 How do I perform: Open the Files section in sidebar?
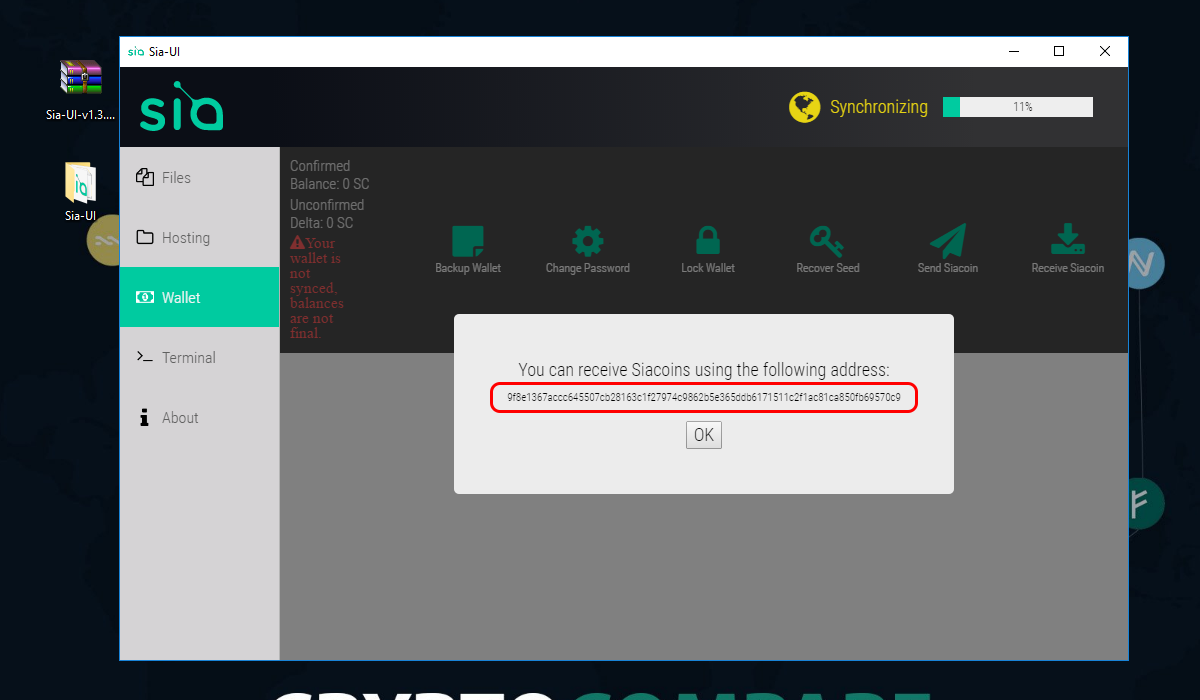point(199,177)
